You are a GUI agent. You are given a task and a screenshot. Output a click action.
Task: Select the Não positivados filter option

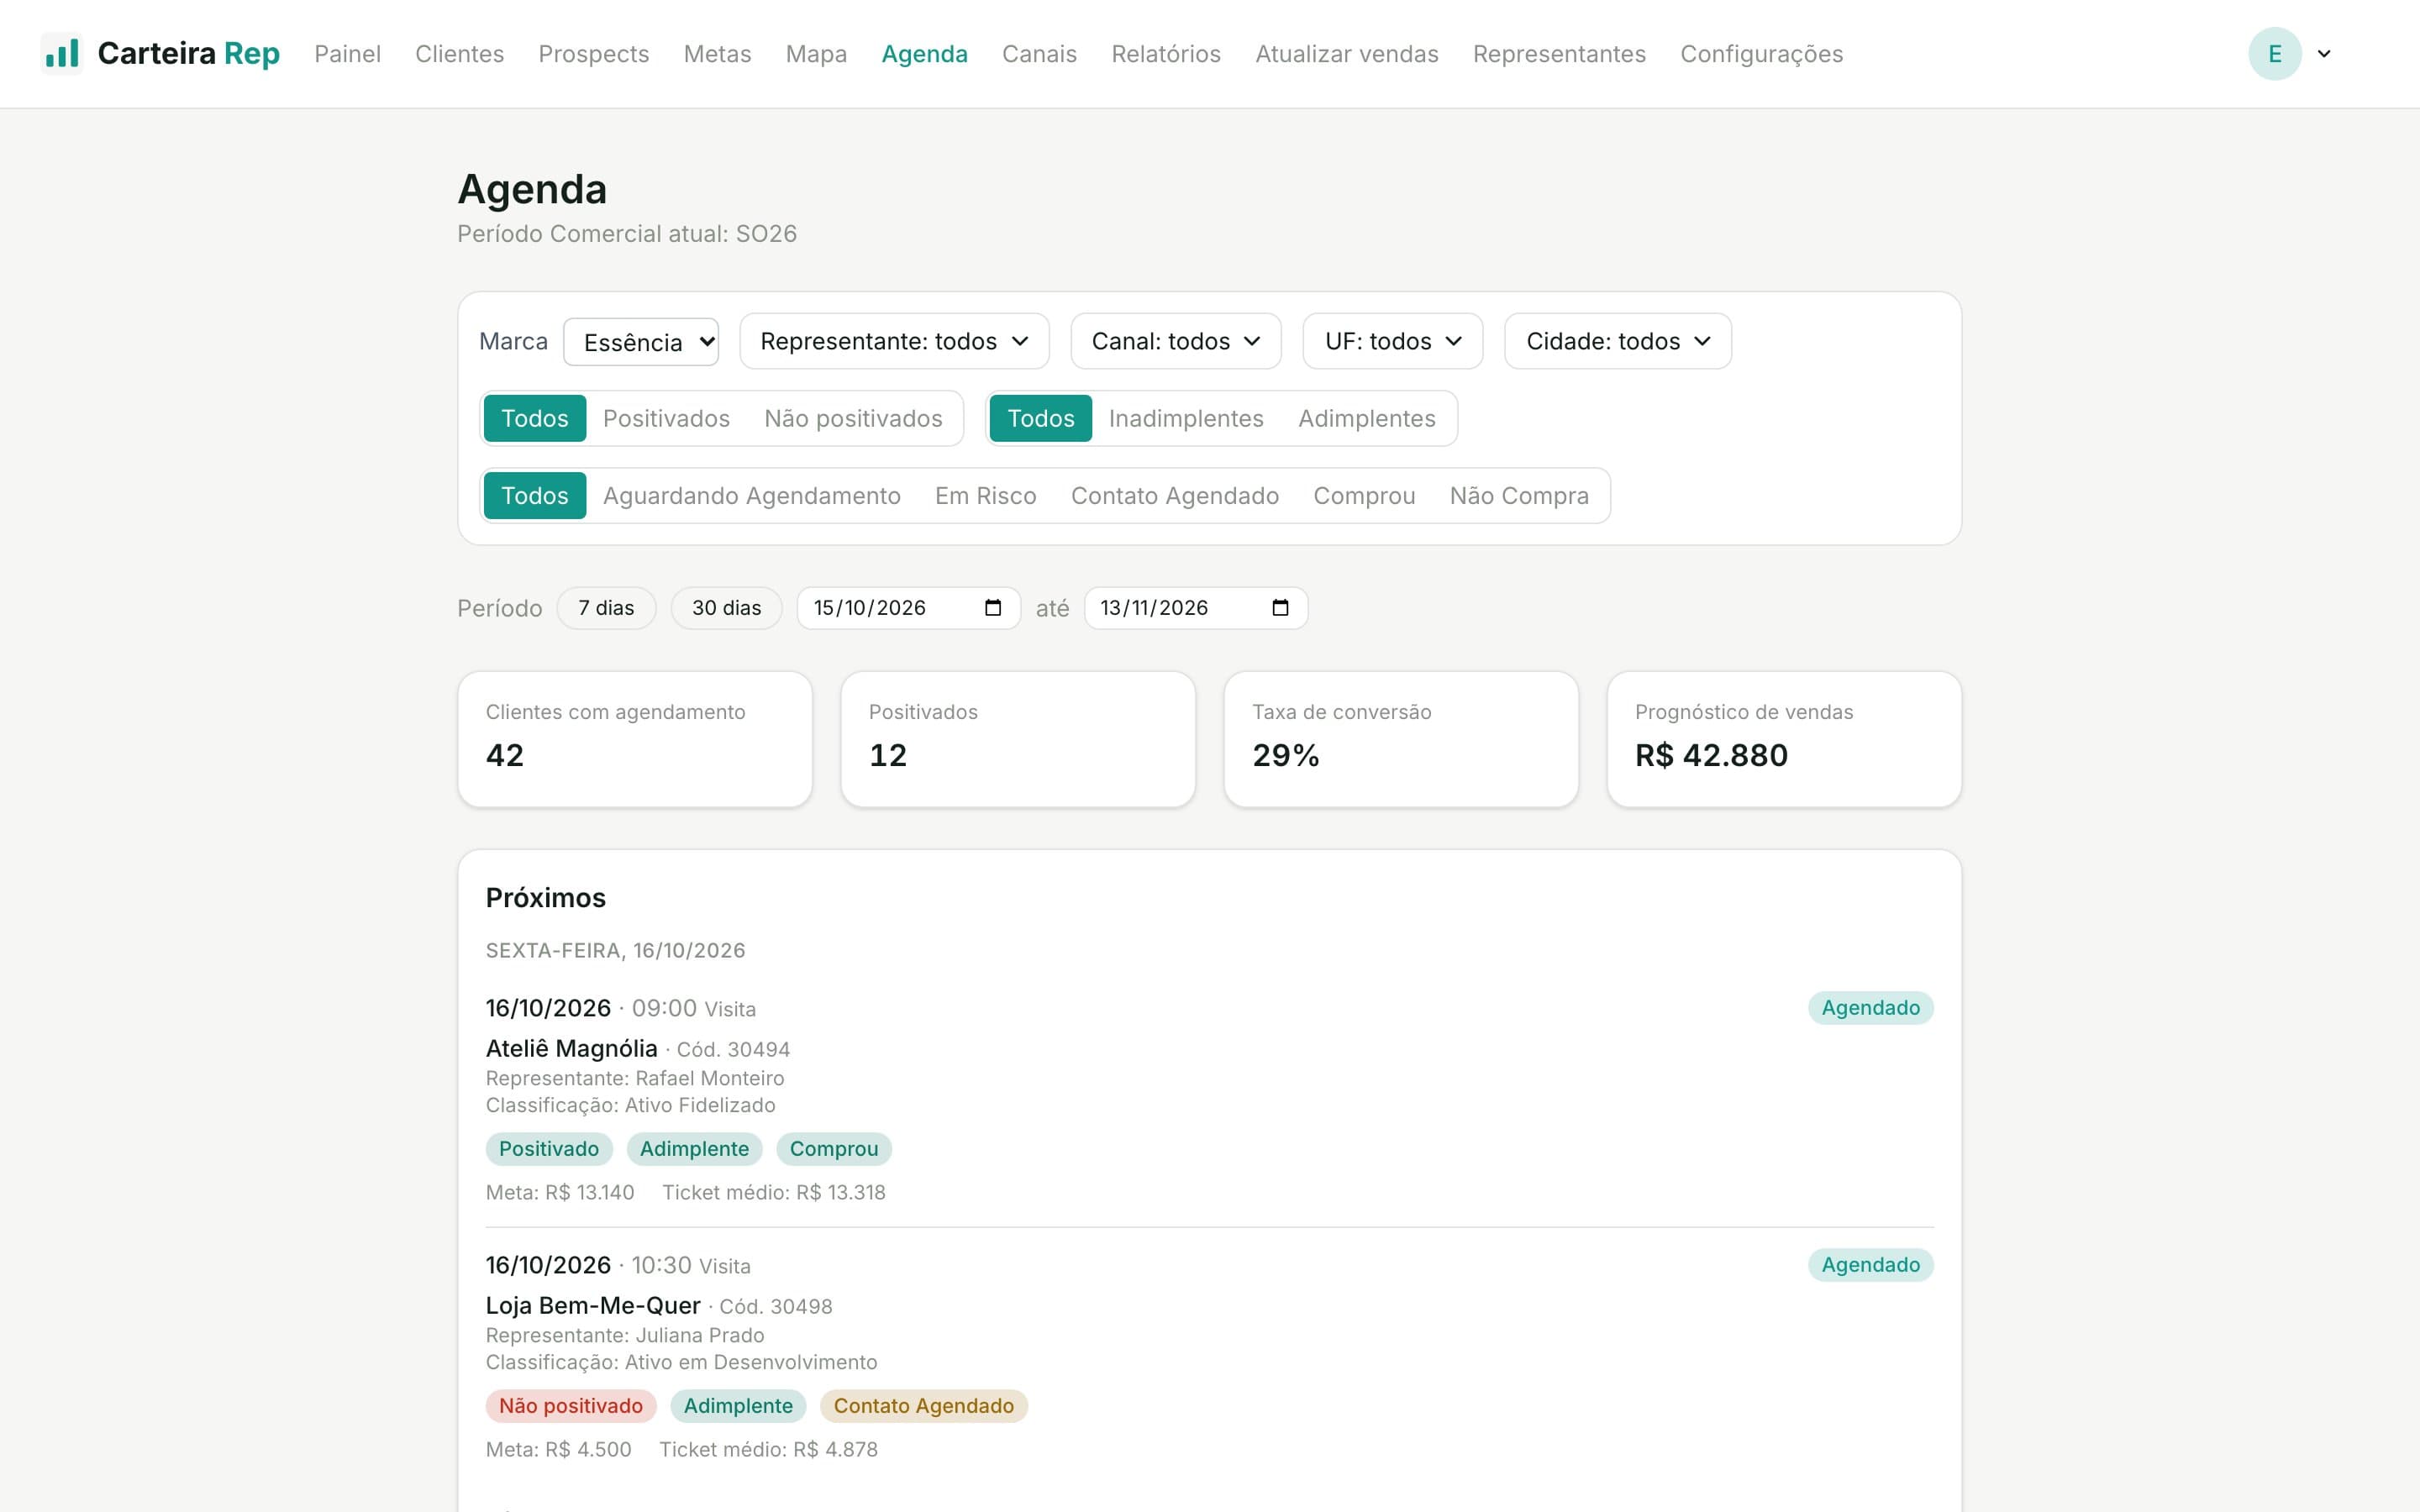pyautogui.click(x=853, y=418)
